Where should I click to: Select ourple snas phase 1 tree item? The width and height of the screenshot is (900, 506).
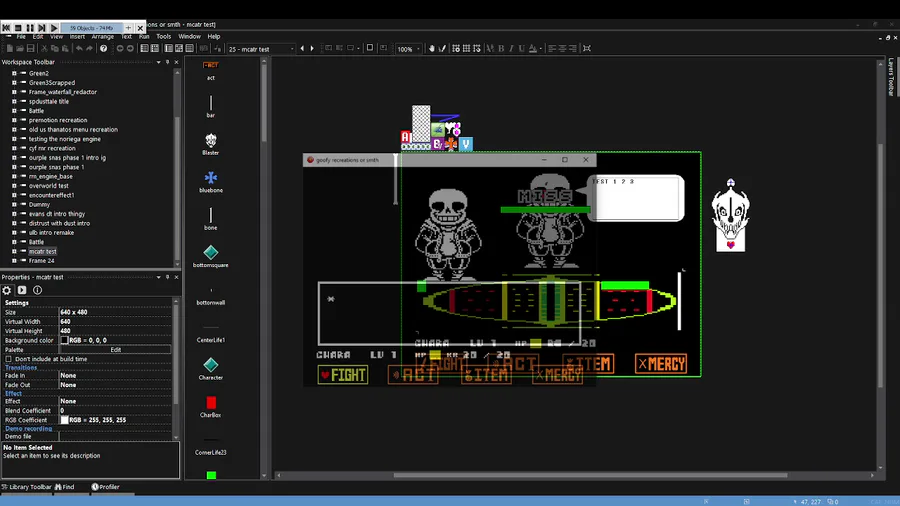56,167
